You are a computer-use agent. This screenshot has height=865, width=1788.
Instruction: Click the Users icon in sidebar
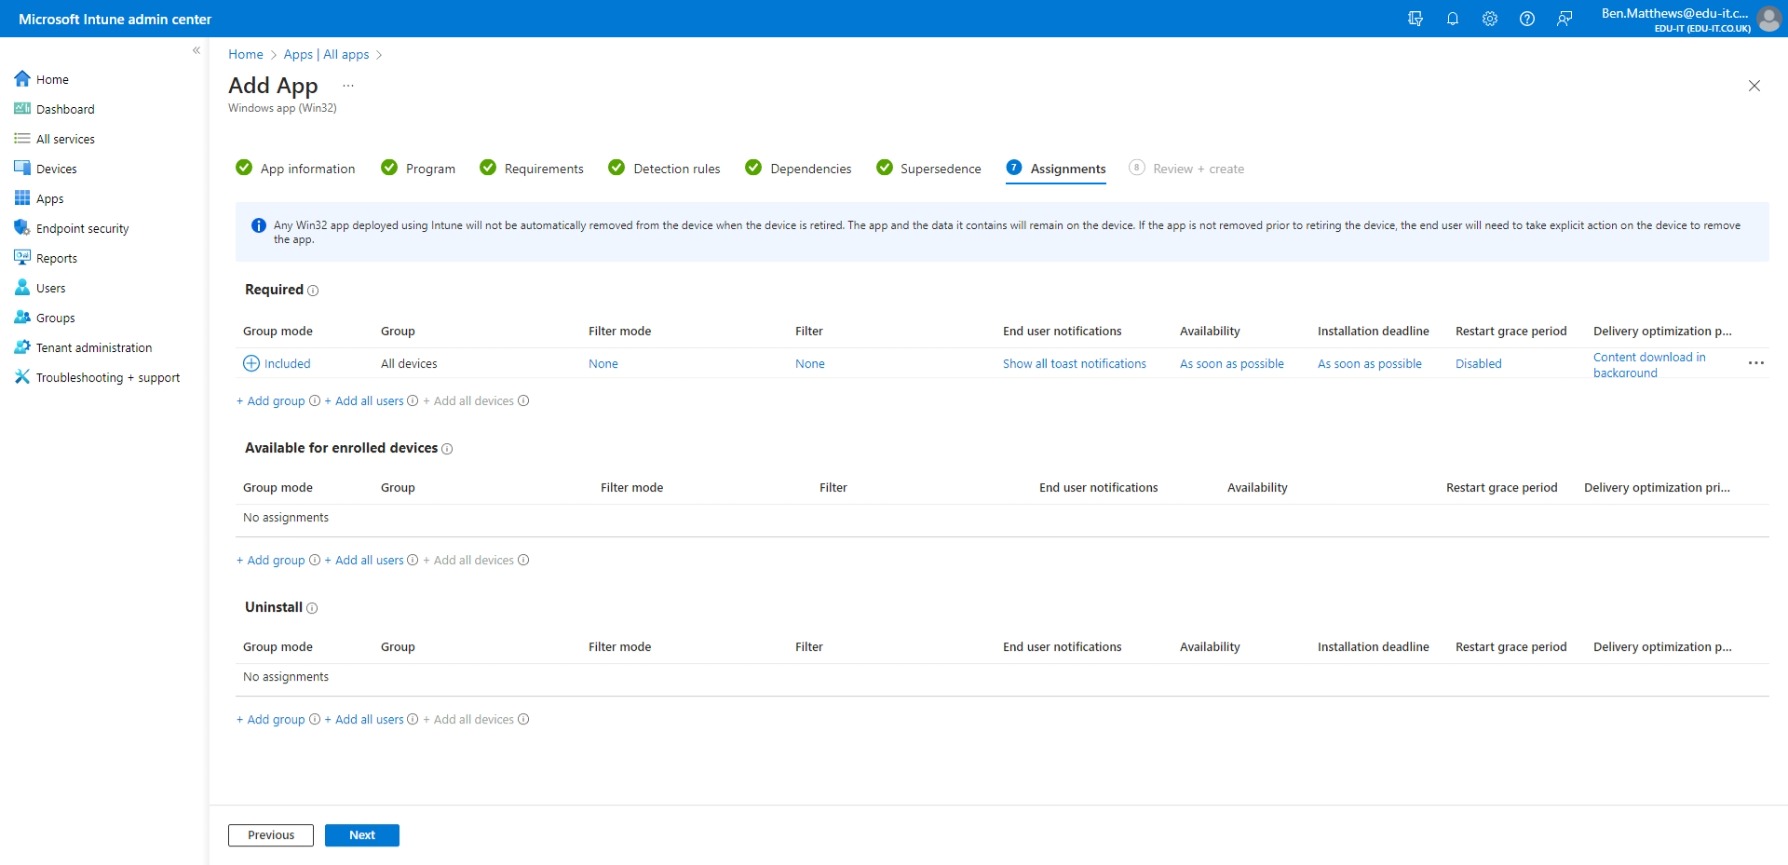coord(22,288)
